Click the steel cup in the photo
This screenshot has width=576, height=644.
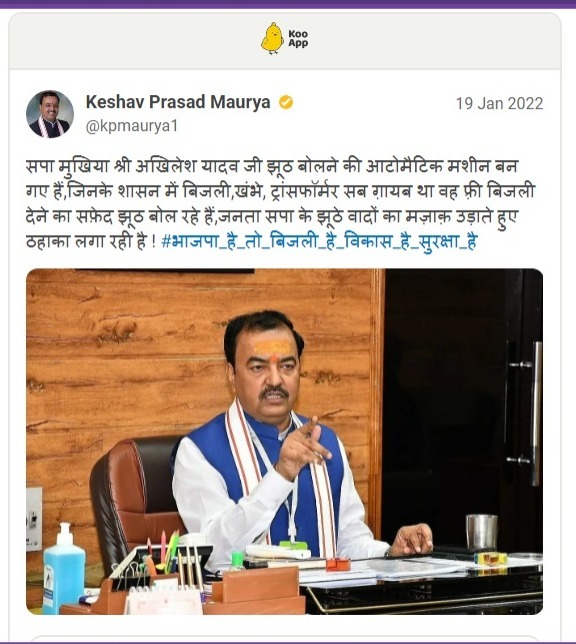[481, 531]
